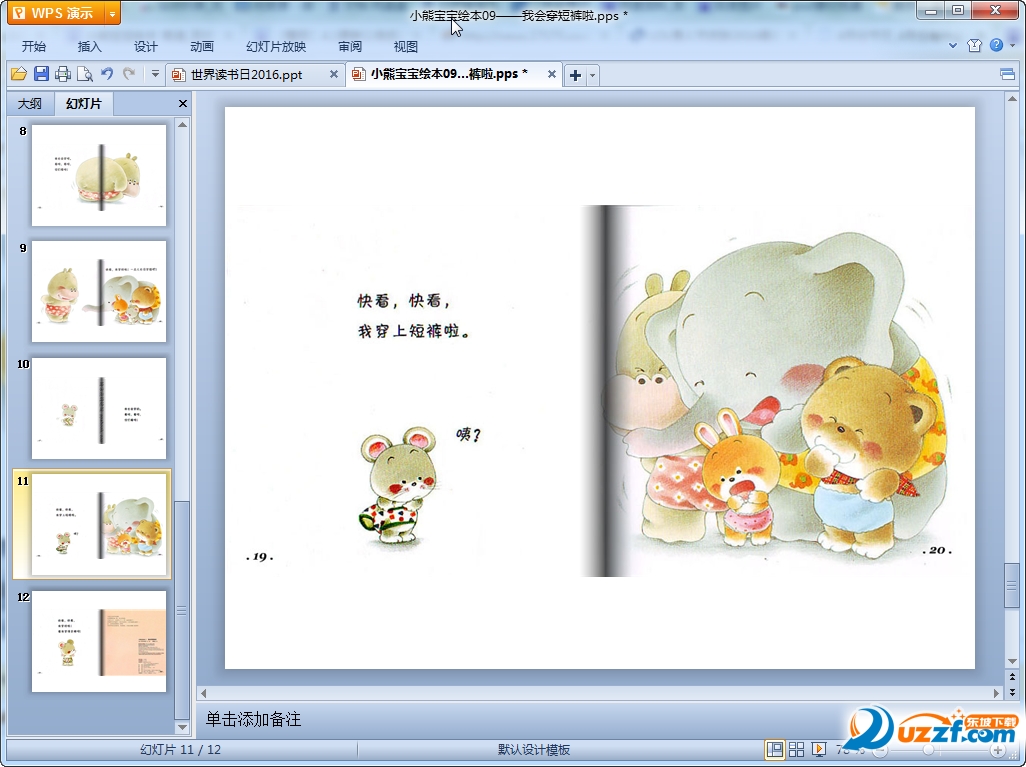Click the thumbnail pane scroll down arrow
1026x767 pixels.
click(183, 727)
